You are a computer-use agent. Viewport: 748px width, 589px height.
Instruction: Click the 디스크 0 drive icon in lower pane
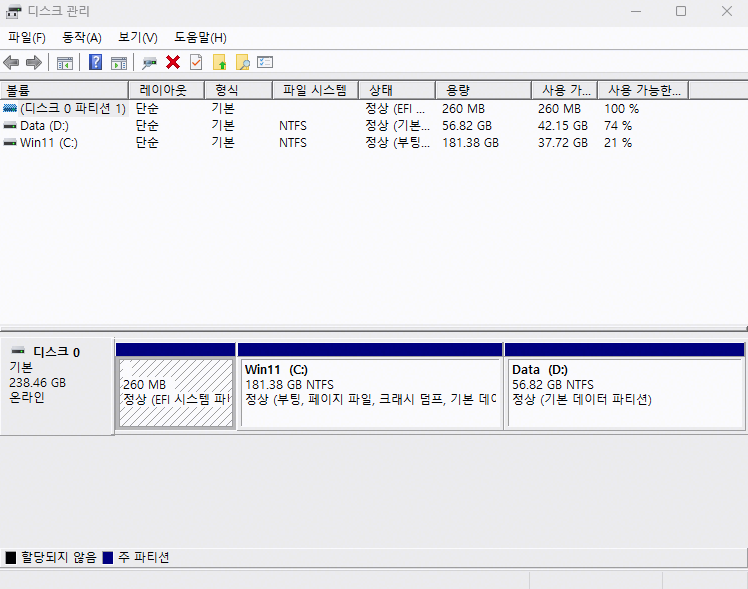(x=18, y=351)
